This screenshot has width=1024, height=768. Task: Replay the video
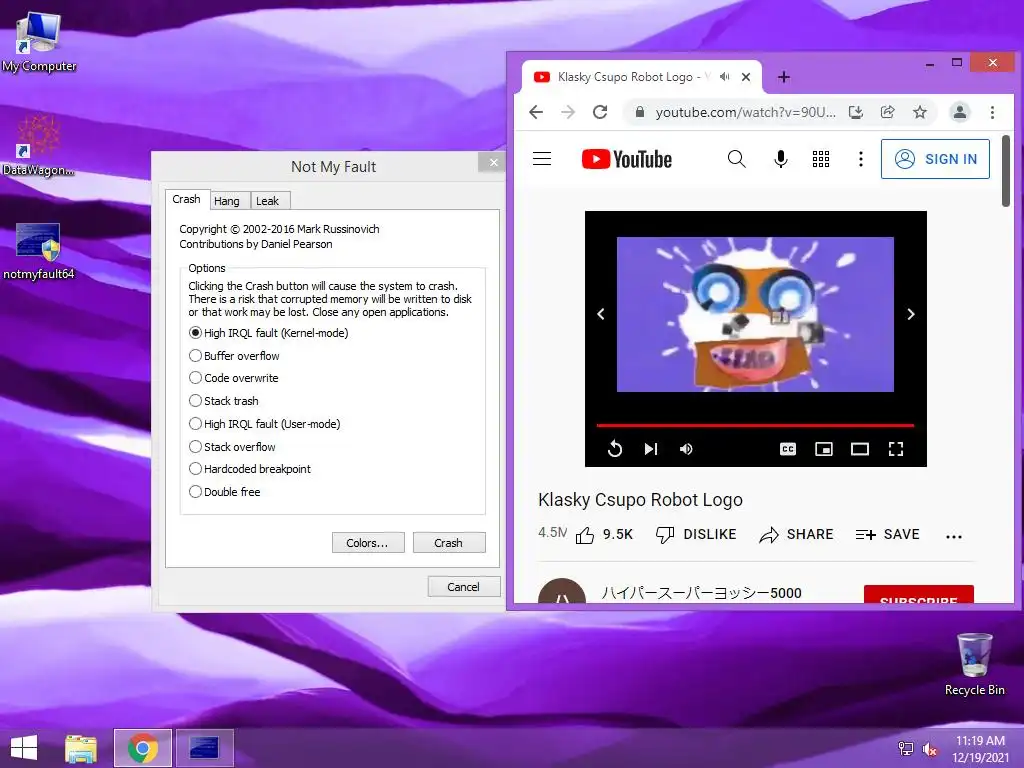[615, 449]
